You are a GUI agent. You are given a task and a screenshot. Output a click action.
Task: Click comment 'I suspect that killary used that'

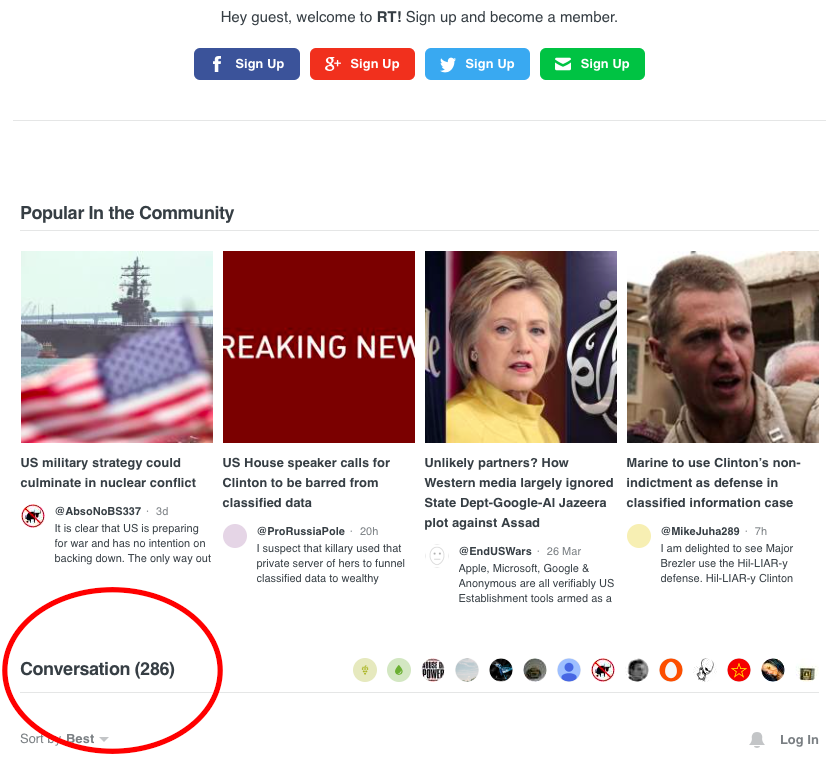pos(330,564)
